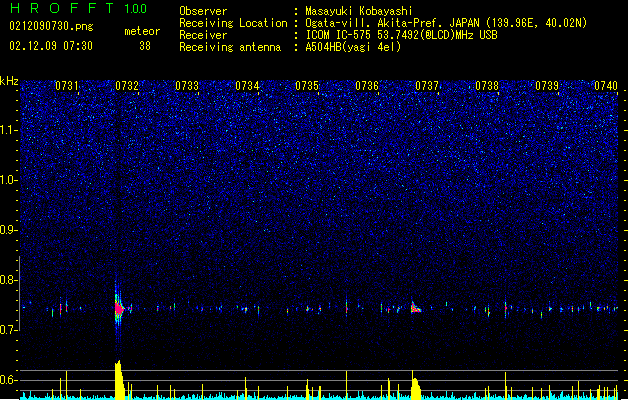Click the 0738 time marker
Screen dimensions: 629x400
click(x=487, y=86)
